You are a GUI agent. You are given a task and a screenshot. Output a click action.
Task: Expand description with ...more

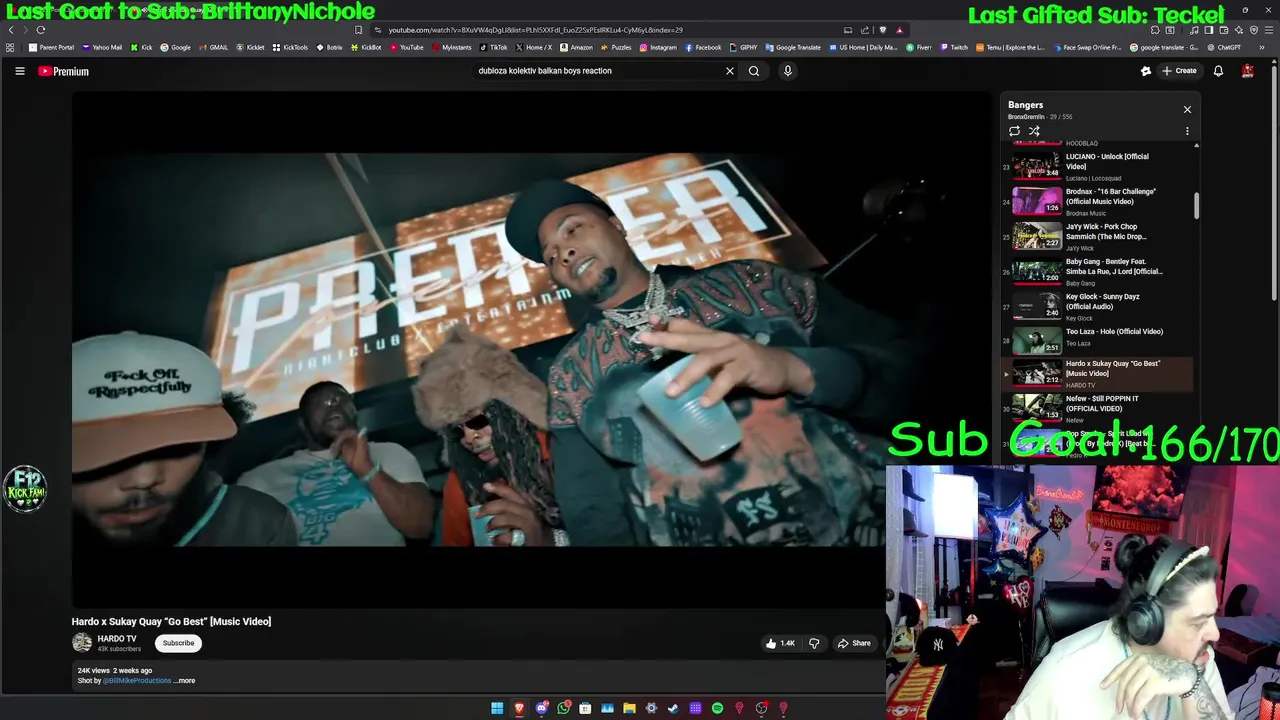185,681
